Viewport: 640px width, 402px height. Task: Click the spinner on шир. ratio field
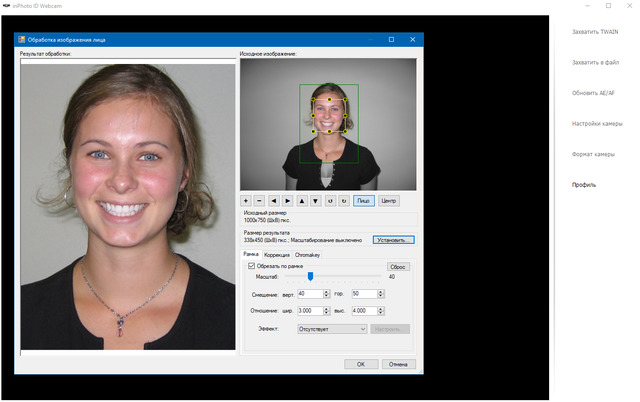328,310
